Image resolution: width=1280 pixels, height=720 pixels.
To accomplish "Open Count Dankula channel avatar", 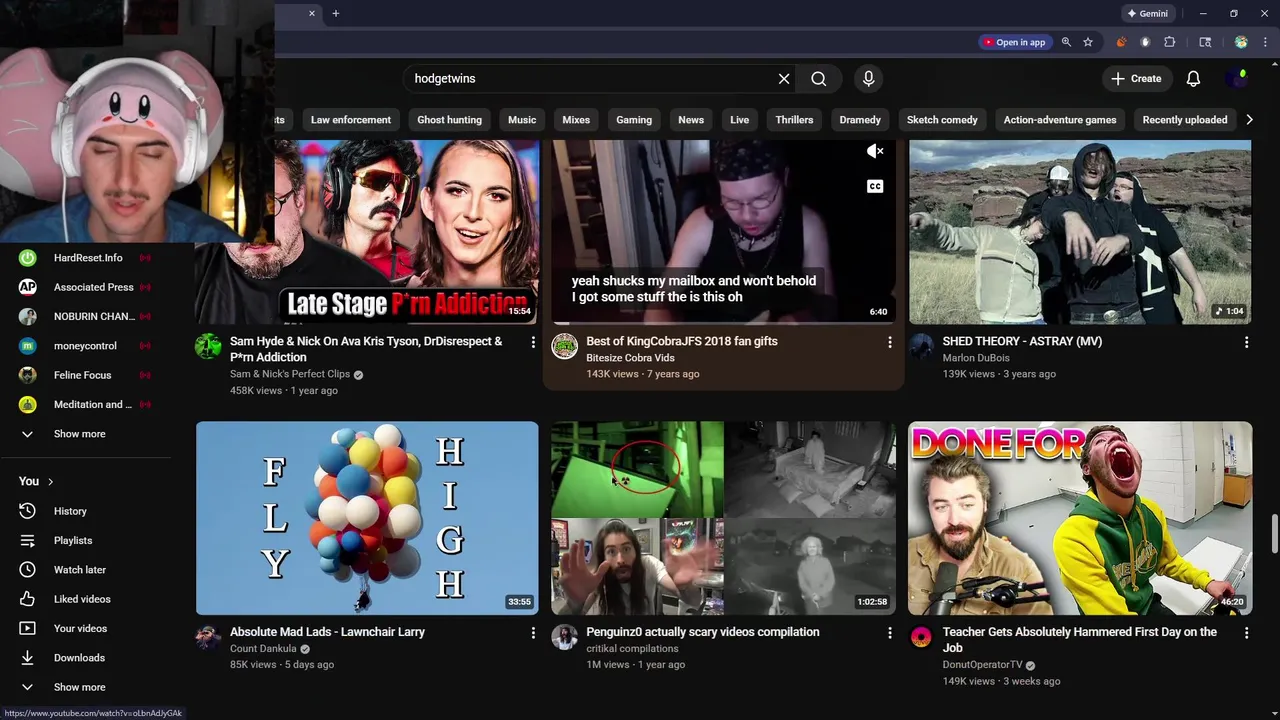I will click(x=208, y=637).
